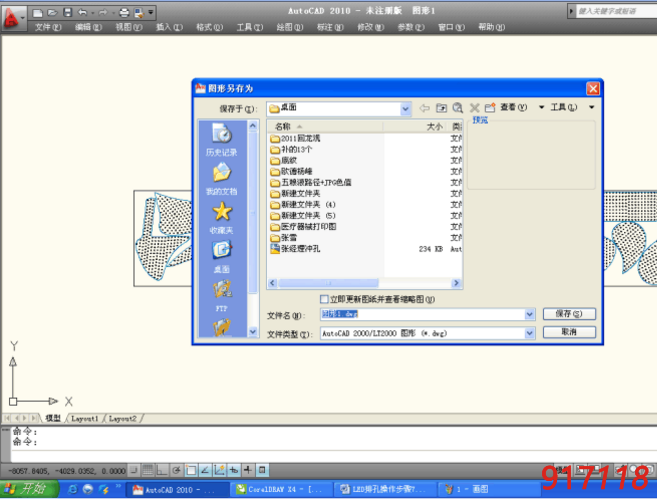Expand the 保存于 location combo box
The width and height of the screenshot is (657, 499).
click(x=405, y=109)
